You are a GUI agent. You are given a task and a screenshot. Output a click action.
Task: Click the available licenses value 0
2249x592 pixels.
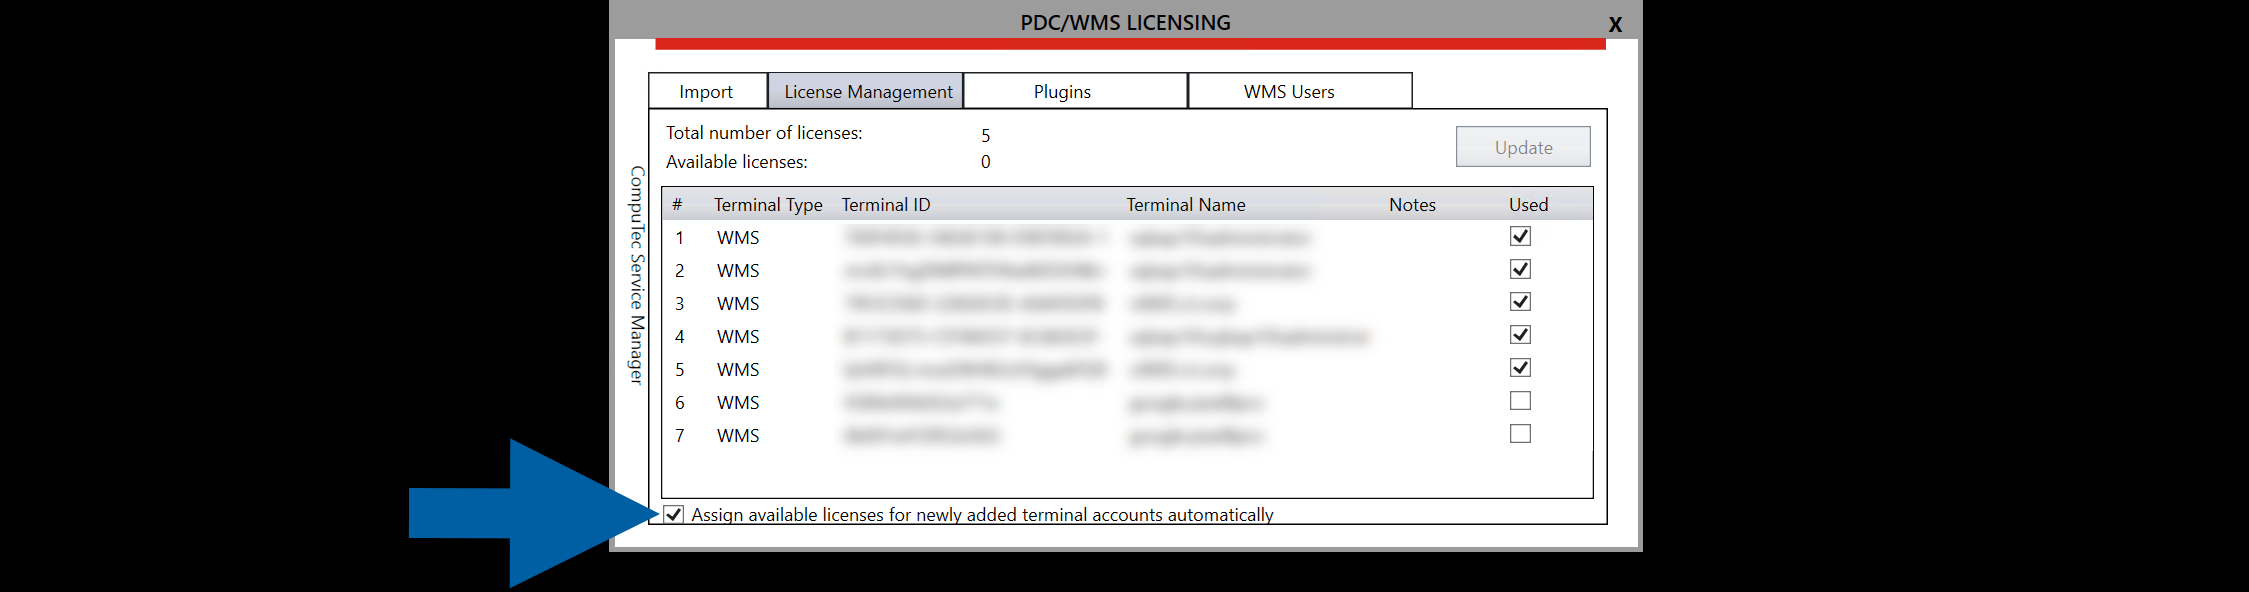click(x=986, y=162)
